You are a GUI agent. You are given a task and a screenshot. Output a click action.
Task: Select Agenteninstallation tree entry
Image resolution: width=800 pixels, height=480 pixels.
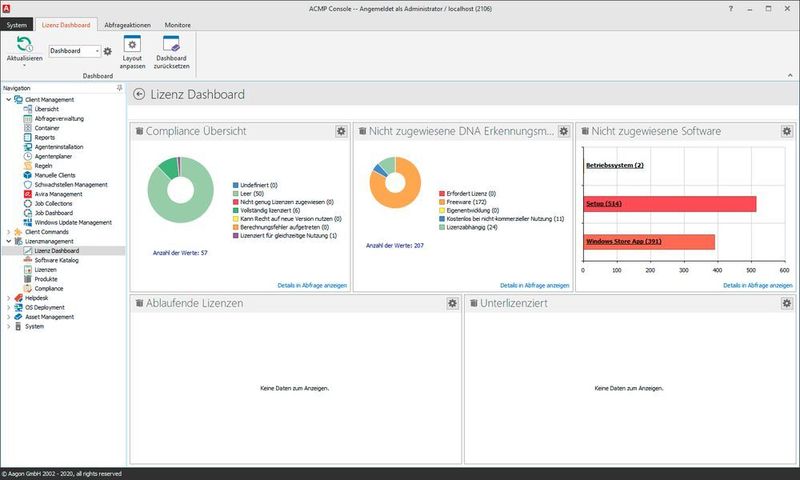pos(59,146)
